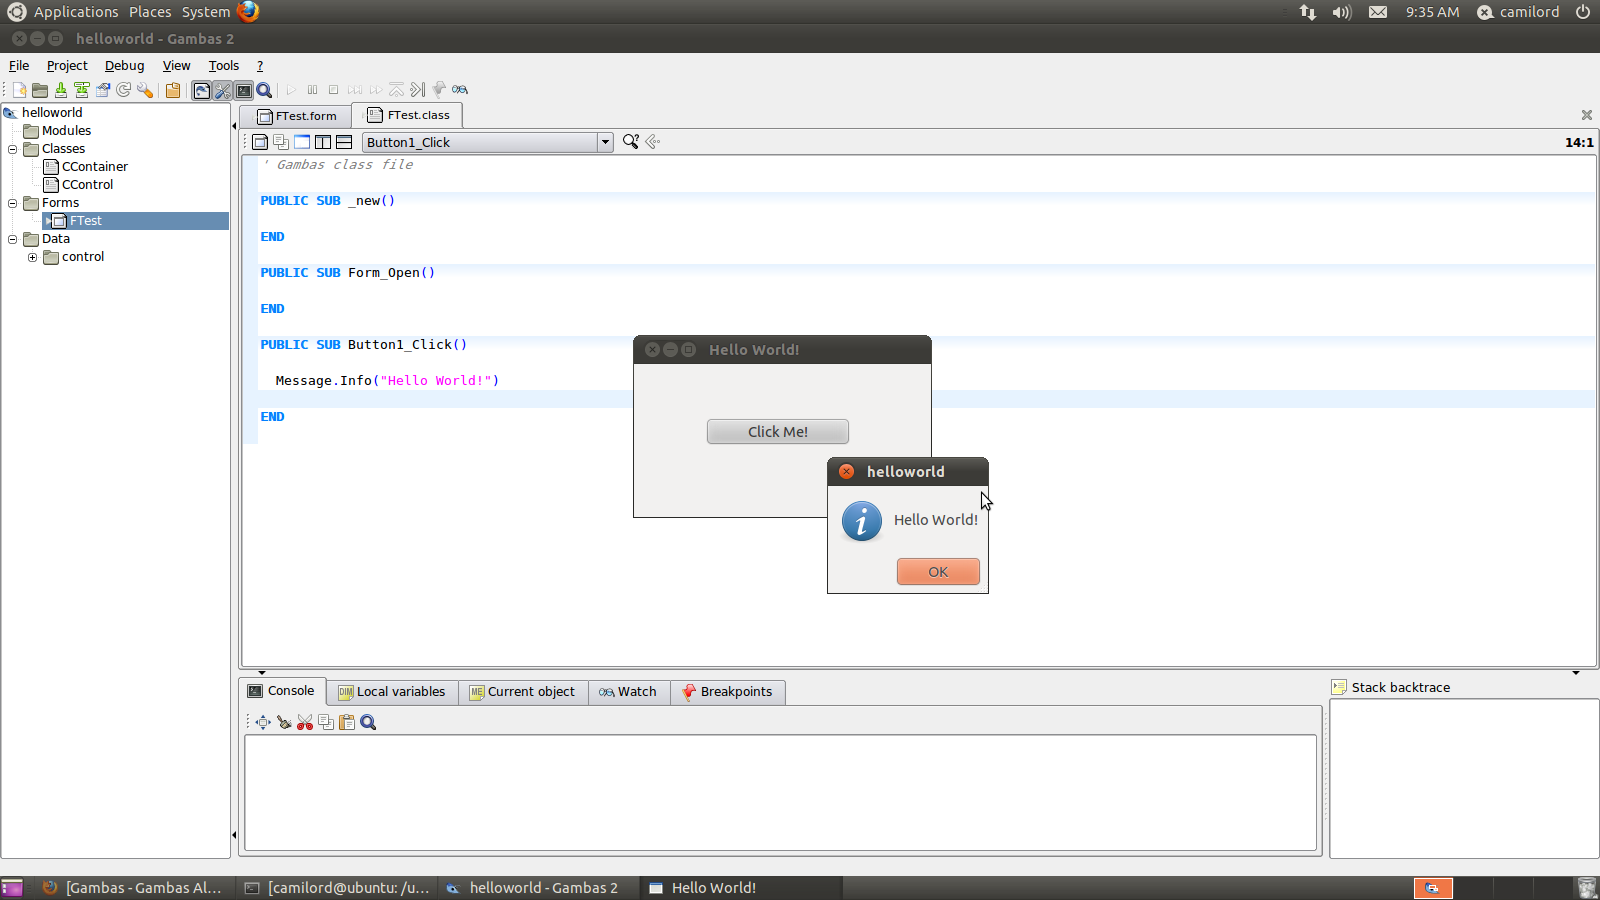This screenshot has width=1600, height=900.
Task: Click the Open project folder icon
Action: tap(40, 90)
